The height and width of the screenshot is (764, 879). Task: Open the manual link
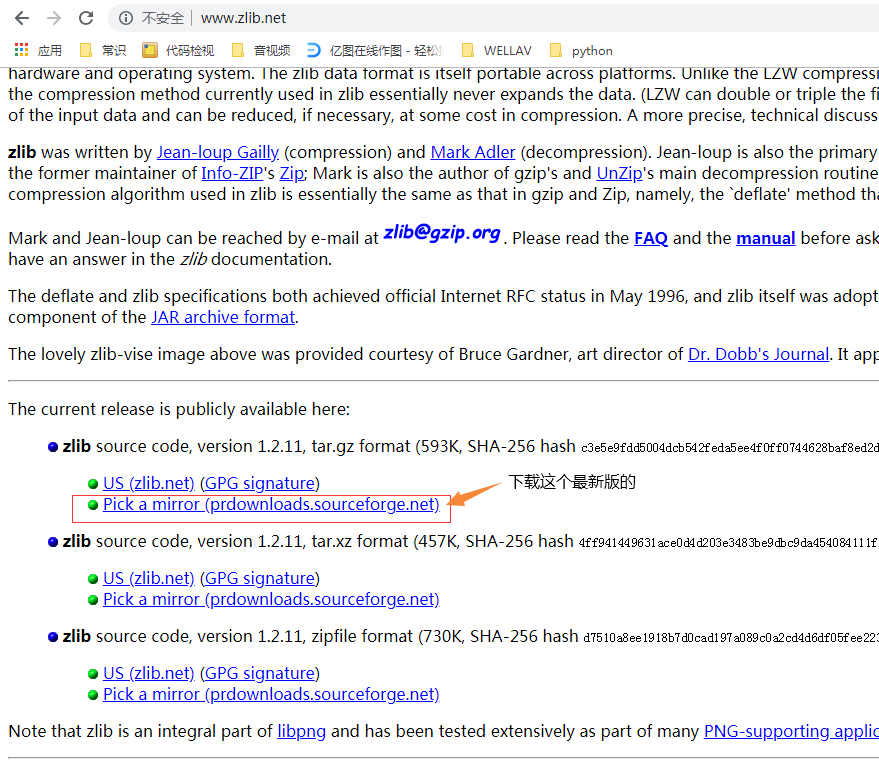[x=766, y=238]
